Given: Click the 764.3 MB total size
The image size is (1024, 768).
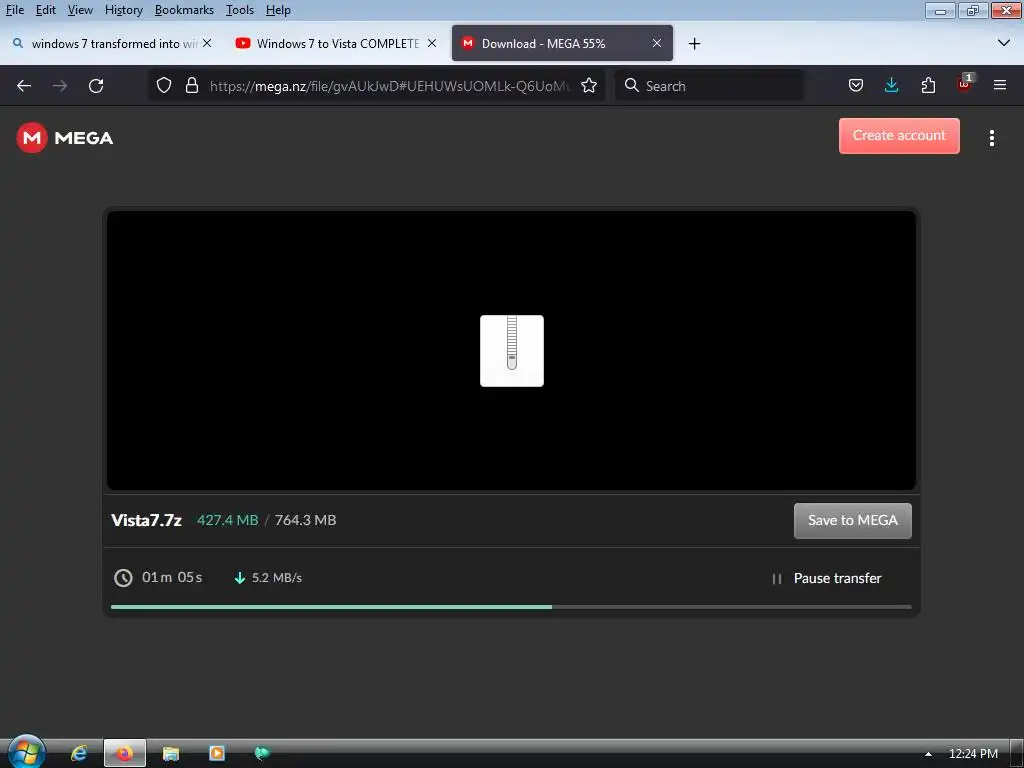Looking at the screenshot, I should [306, 520].
